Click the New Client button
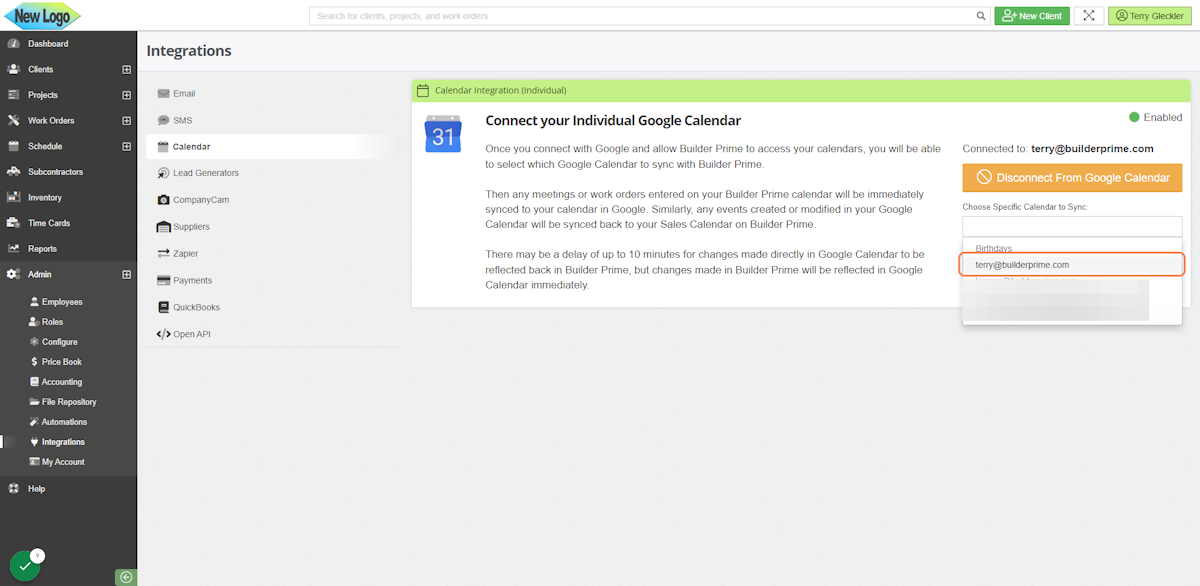The image size is (1200, 586). pos(1032,16)
